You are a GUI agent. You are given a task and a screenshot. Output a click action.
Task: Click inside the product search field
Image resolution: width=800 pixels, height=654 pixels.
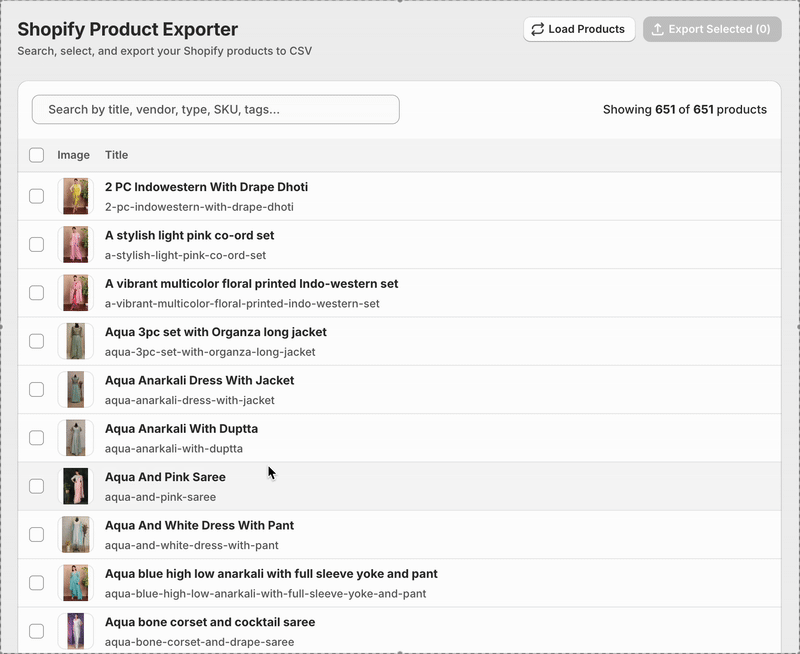218,109
